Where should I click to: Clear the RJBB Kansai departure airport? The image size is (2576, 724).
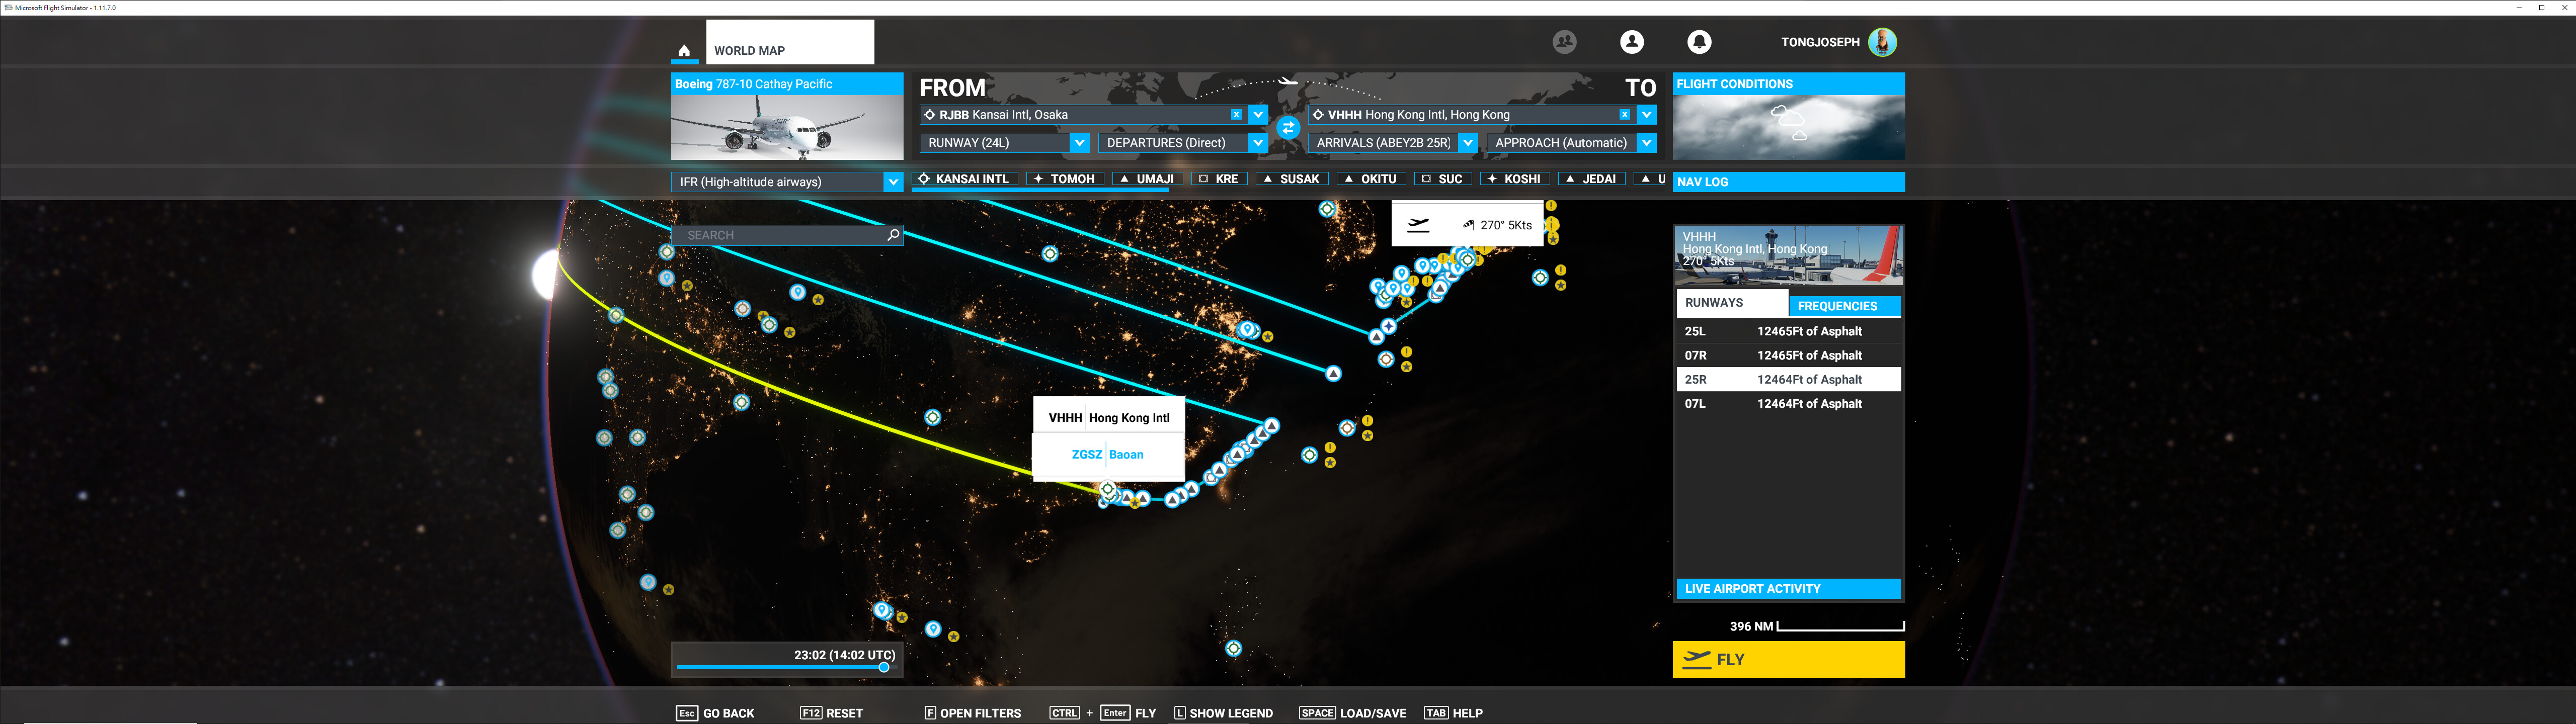pos(1236,115)
